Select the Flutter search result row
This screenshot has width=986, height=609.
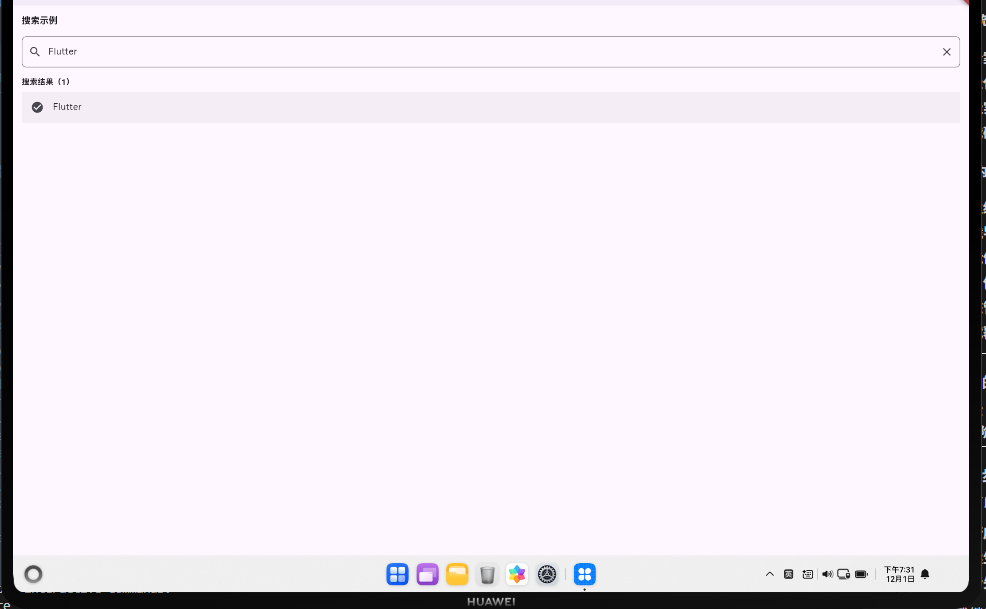pyautogui.click(x=490, y=107)
